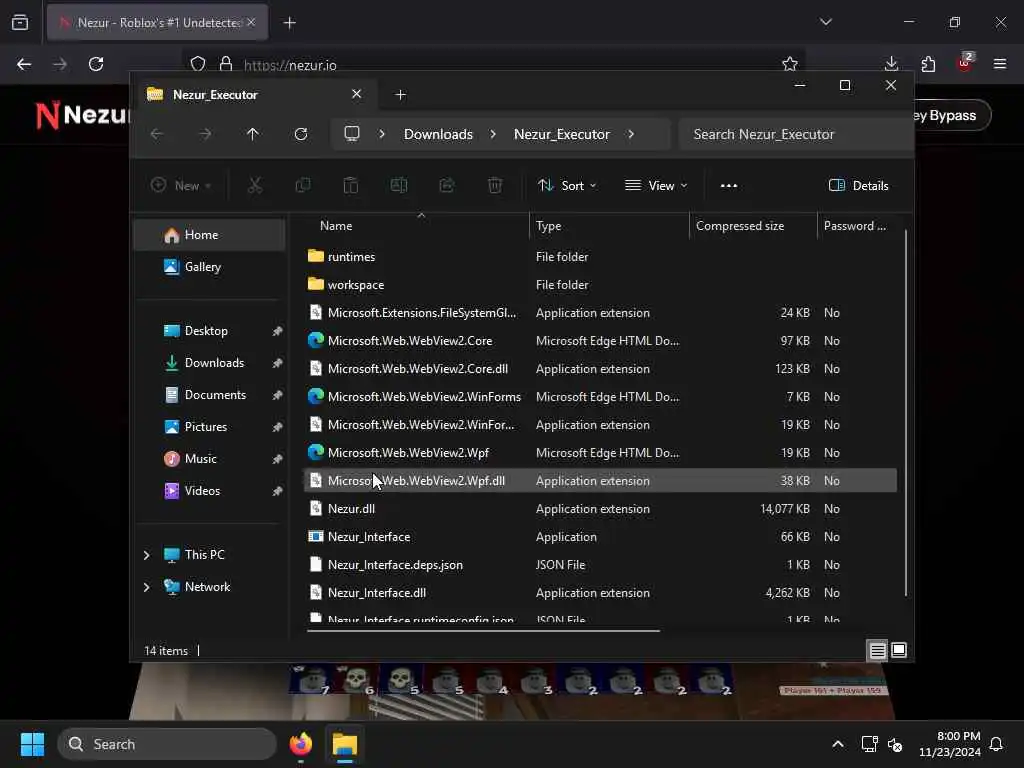This screenshot has width=1024, height=768.
Task: Open notification bell in system tray
Action: pyautogui.click(x=997, y=744)
